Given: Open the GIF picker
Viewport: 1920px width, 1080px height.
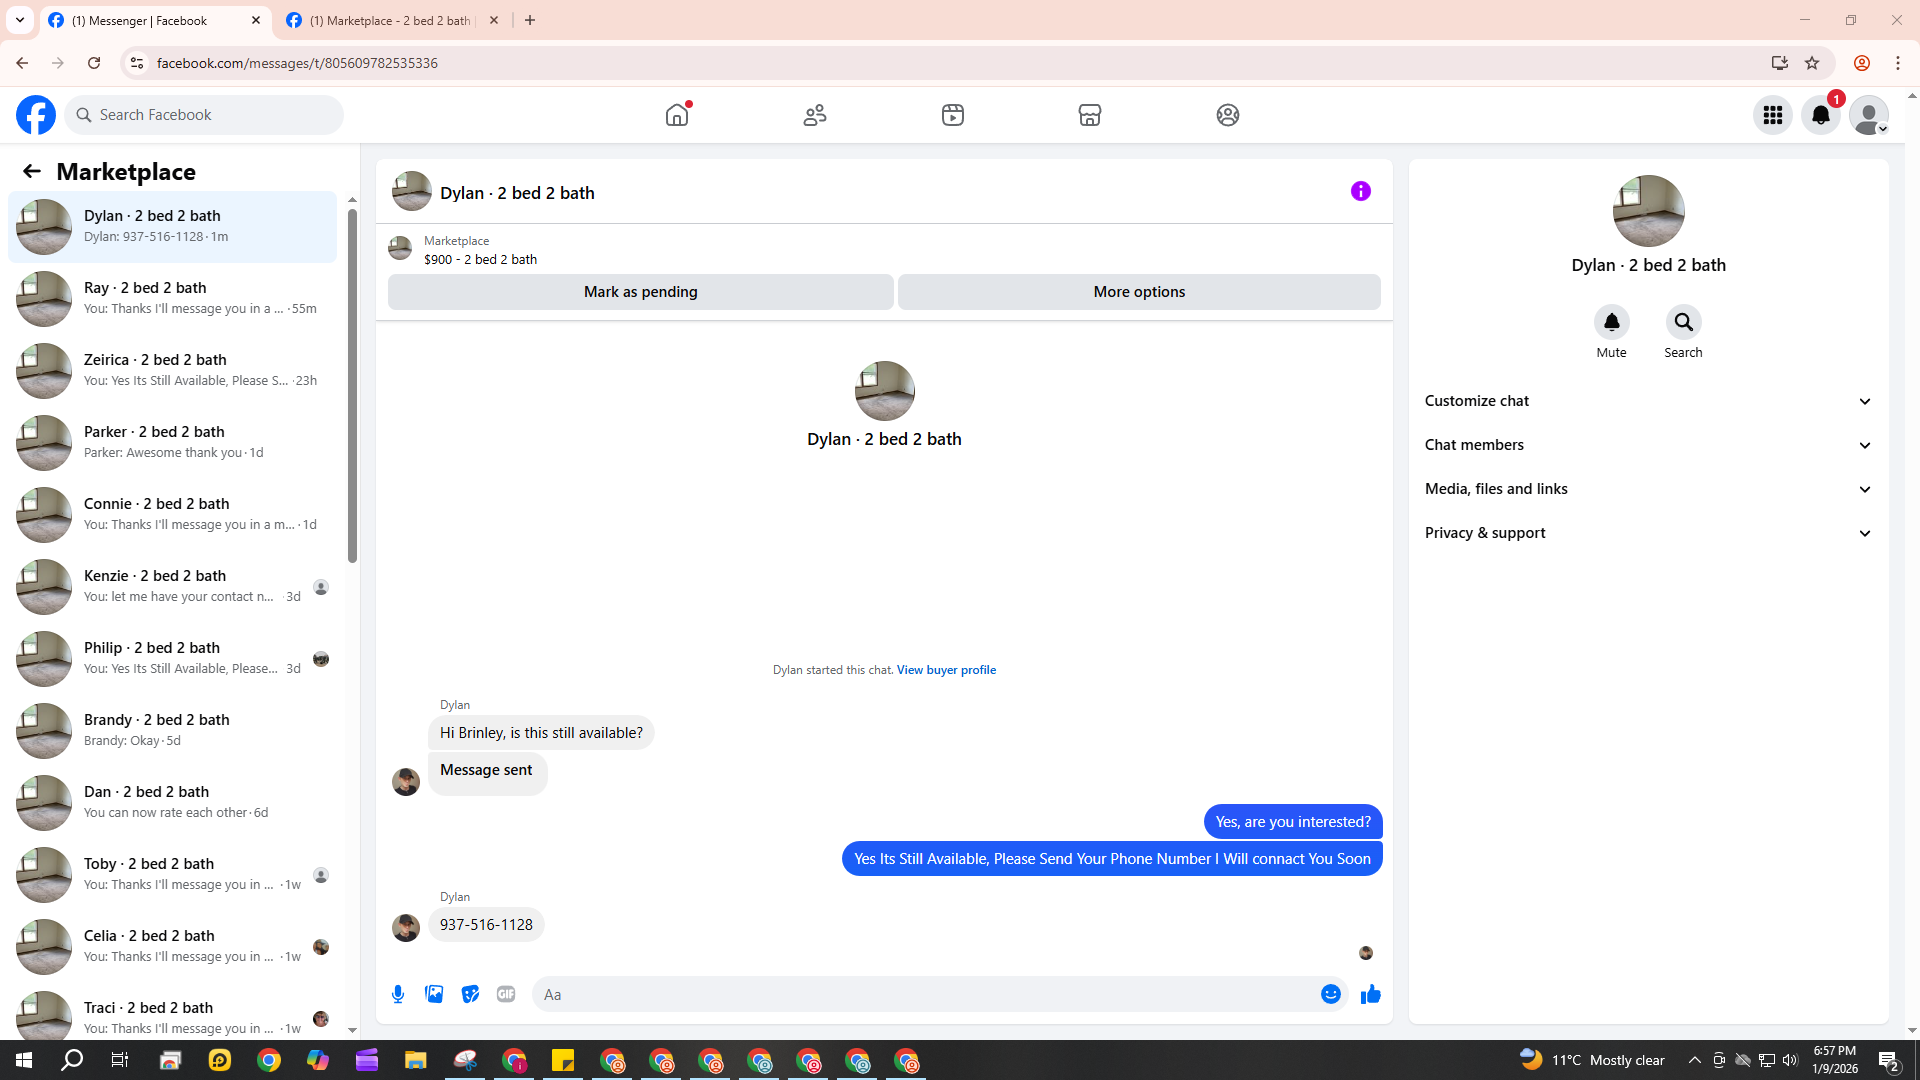Looking at the screenshot, I should tap(506, 994).
